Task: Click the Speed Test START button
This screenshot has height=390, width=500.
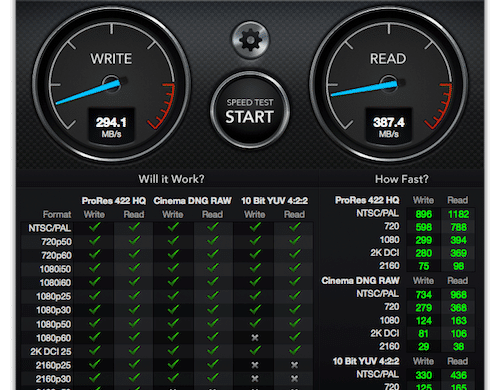Action: click(x=250, y=111)
